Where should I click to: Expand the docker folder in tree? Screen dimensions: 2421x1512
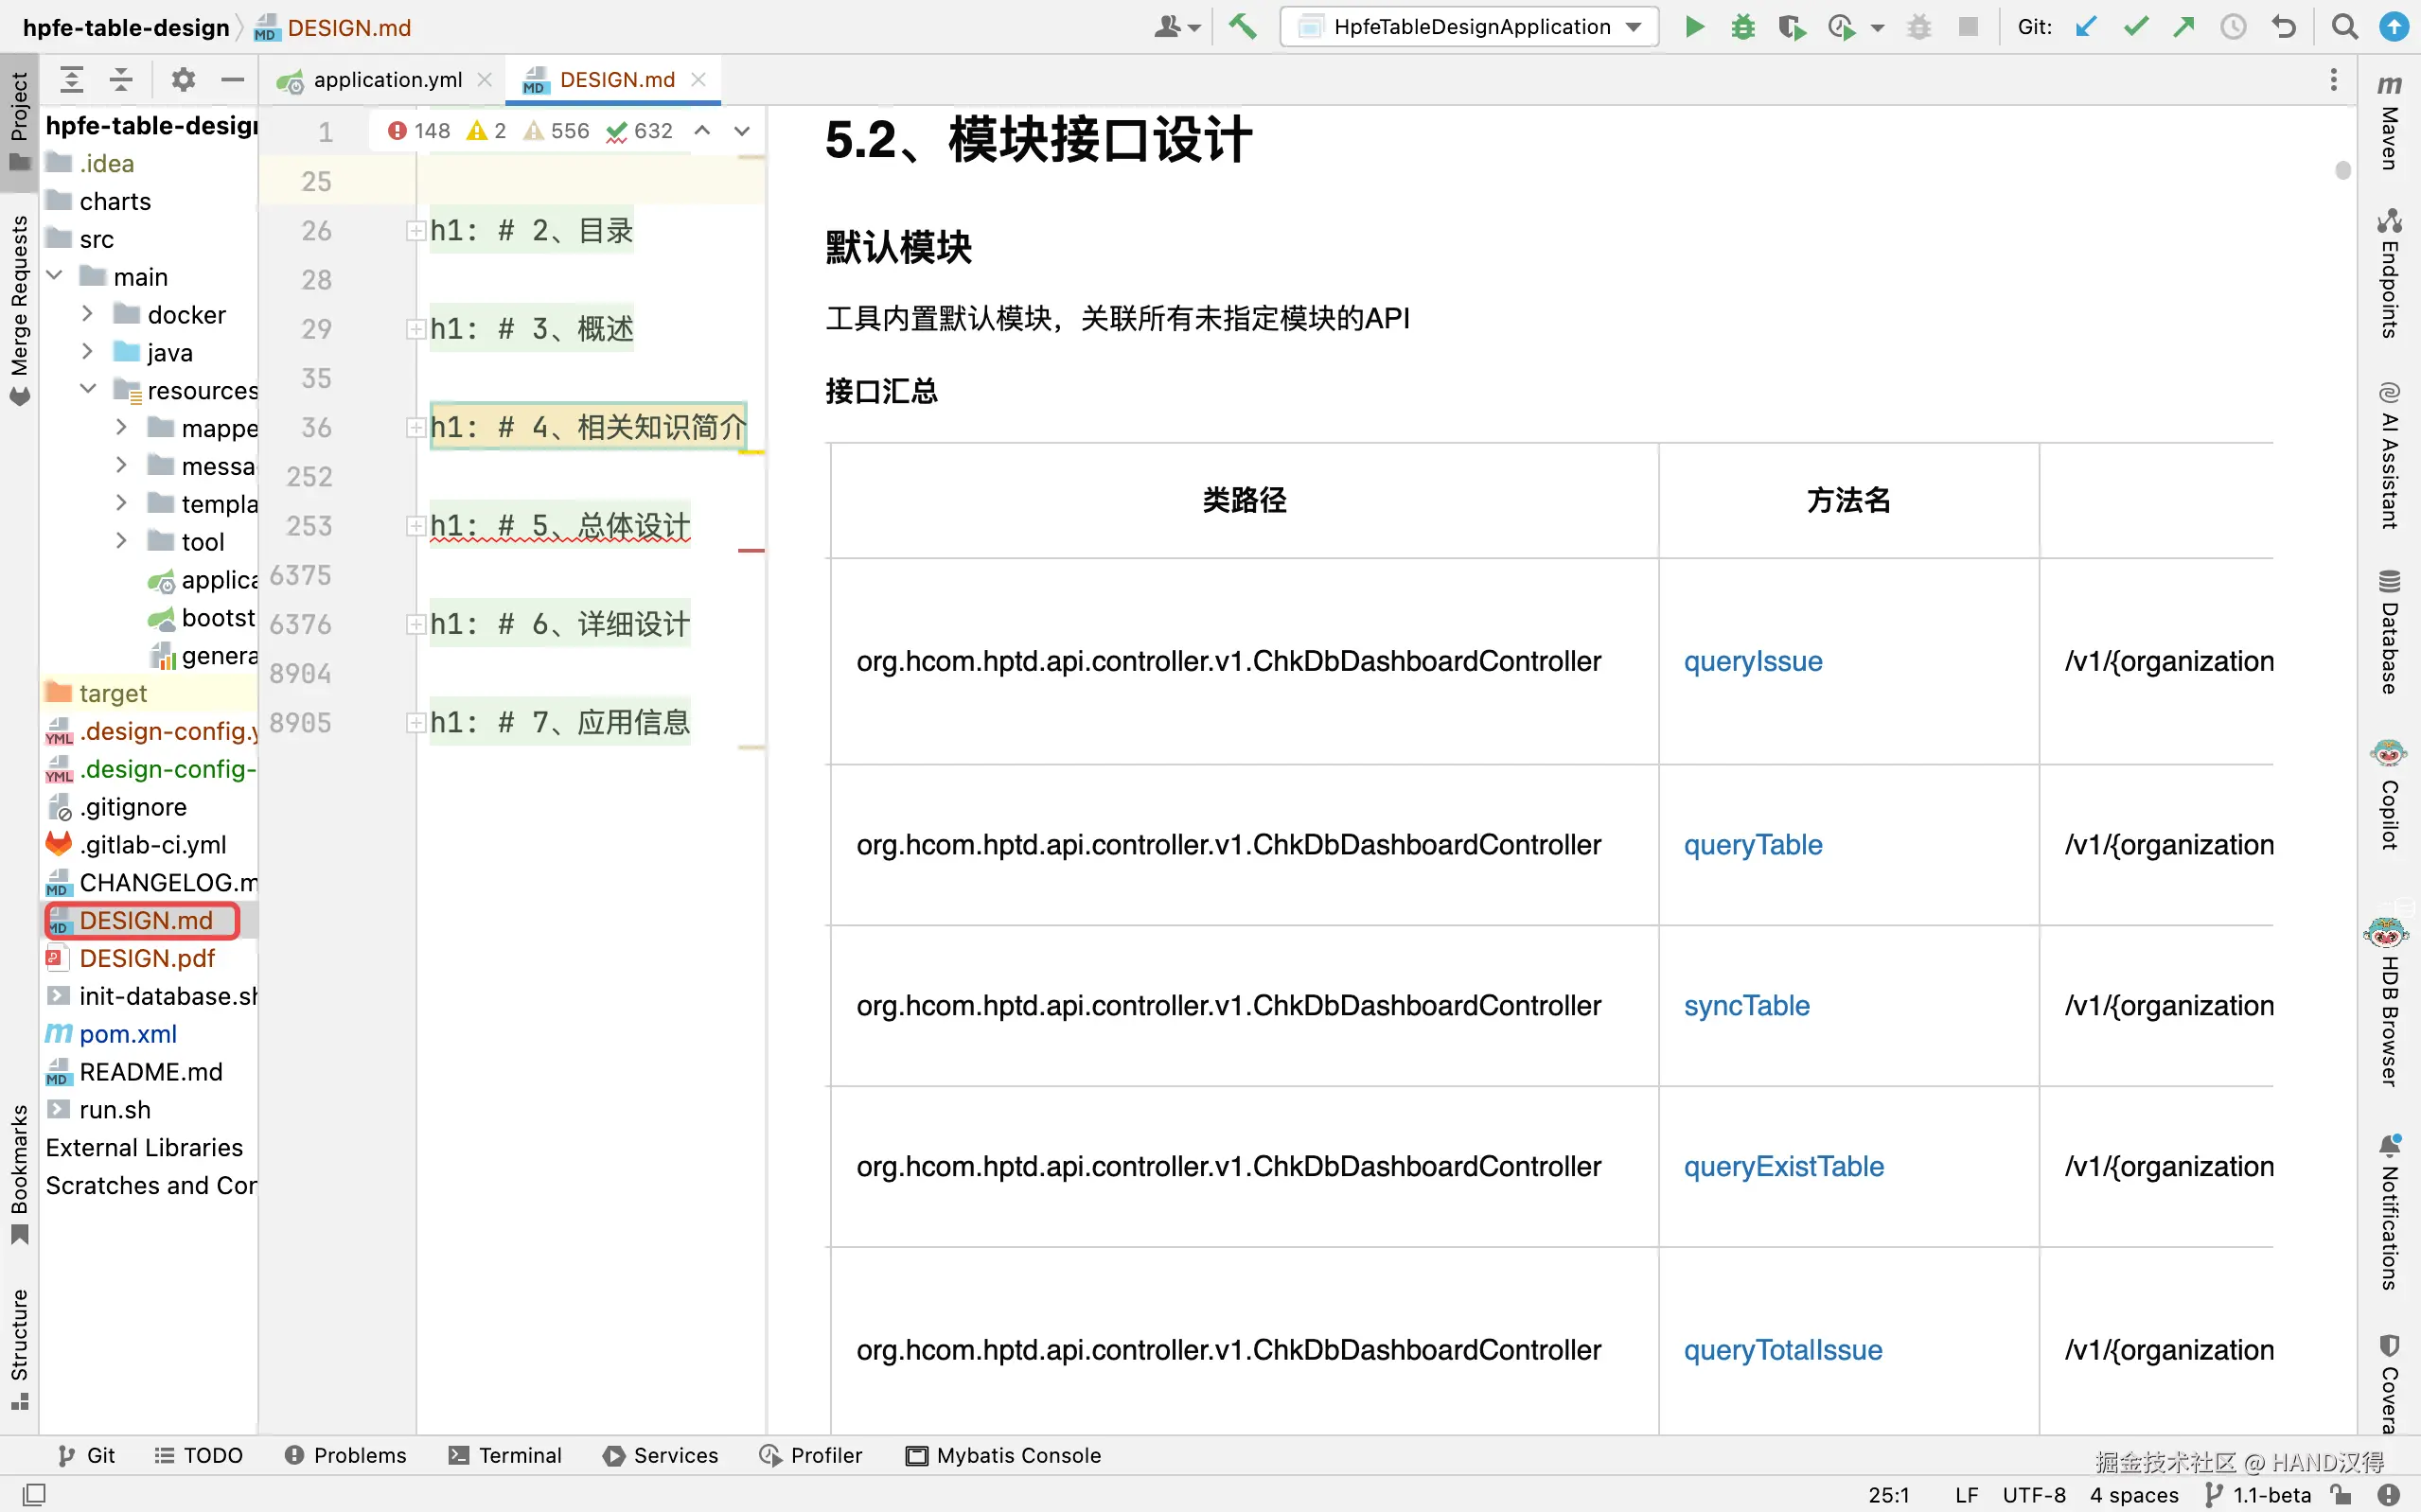pyautogui.click(x=87, y=314)
